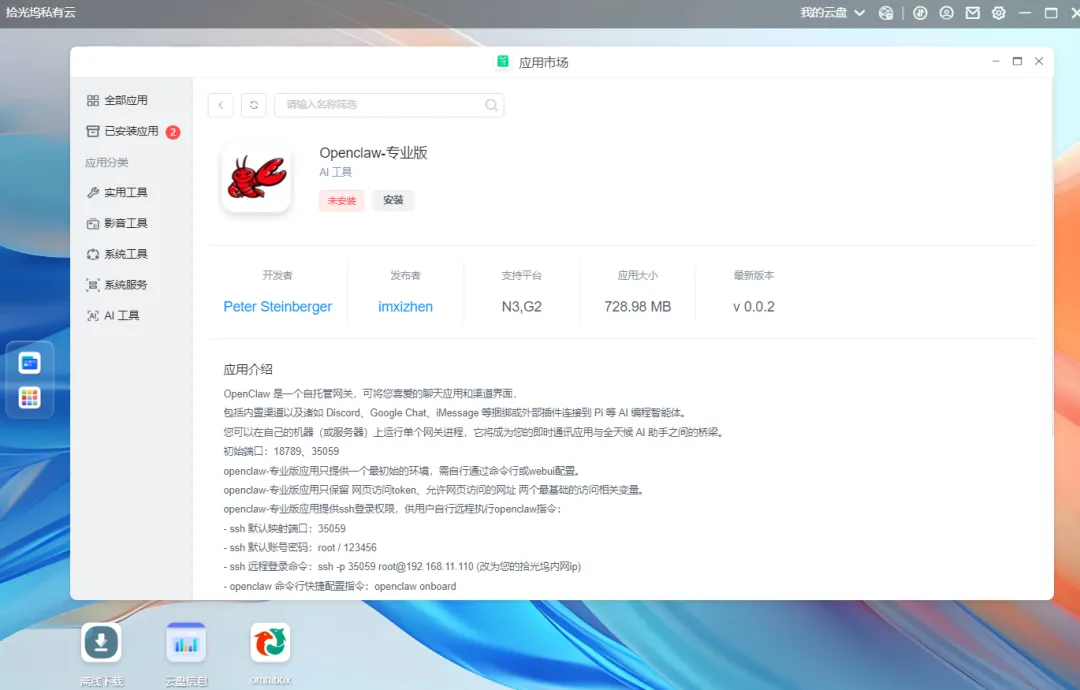Open settings with the gear icon in the top bar
Screen dimensions: 1080x690
(x=999, y=13)
